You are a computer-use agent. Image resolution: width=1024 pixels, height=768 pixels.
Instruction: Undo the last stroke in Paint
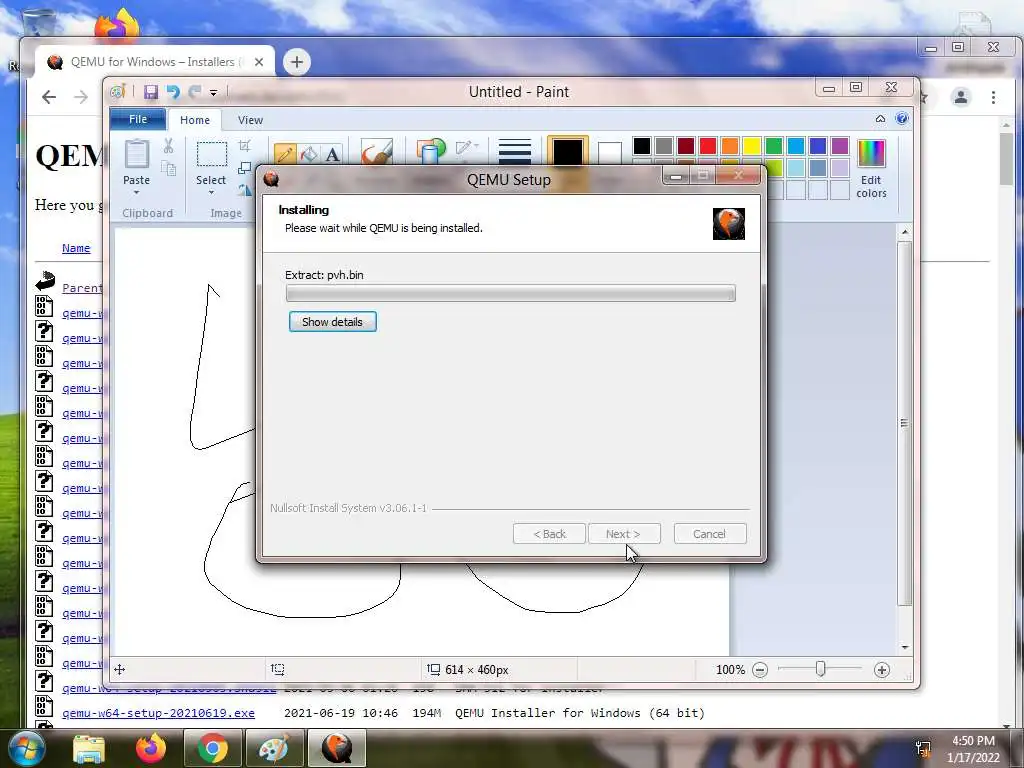point(173,92)
